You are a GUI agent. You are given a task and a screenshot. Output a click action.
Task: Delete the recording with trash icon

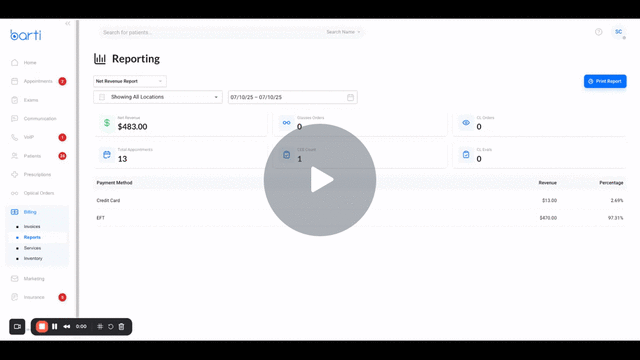[x=121, y=327]
